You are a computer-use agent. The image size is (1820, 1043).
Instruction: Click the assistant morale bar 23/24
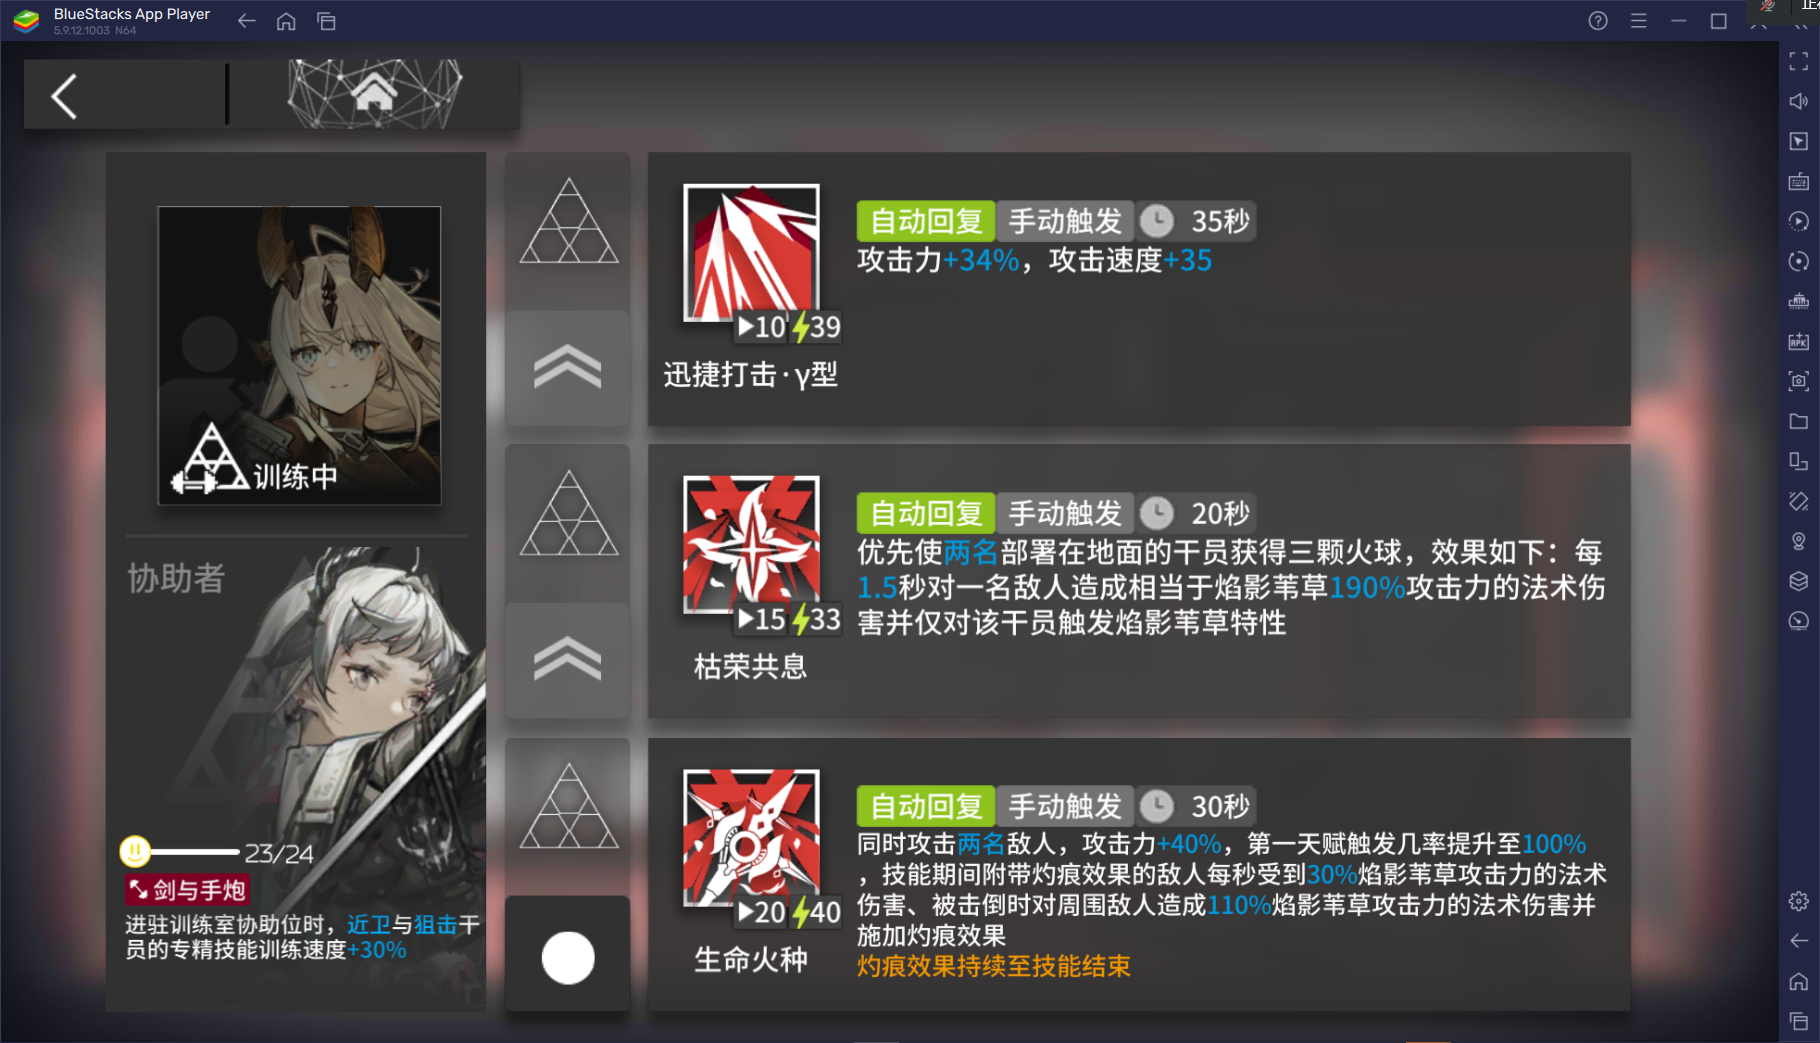pyautogui.click(x=217, y=852)
